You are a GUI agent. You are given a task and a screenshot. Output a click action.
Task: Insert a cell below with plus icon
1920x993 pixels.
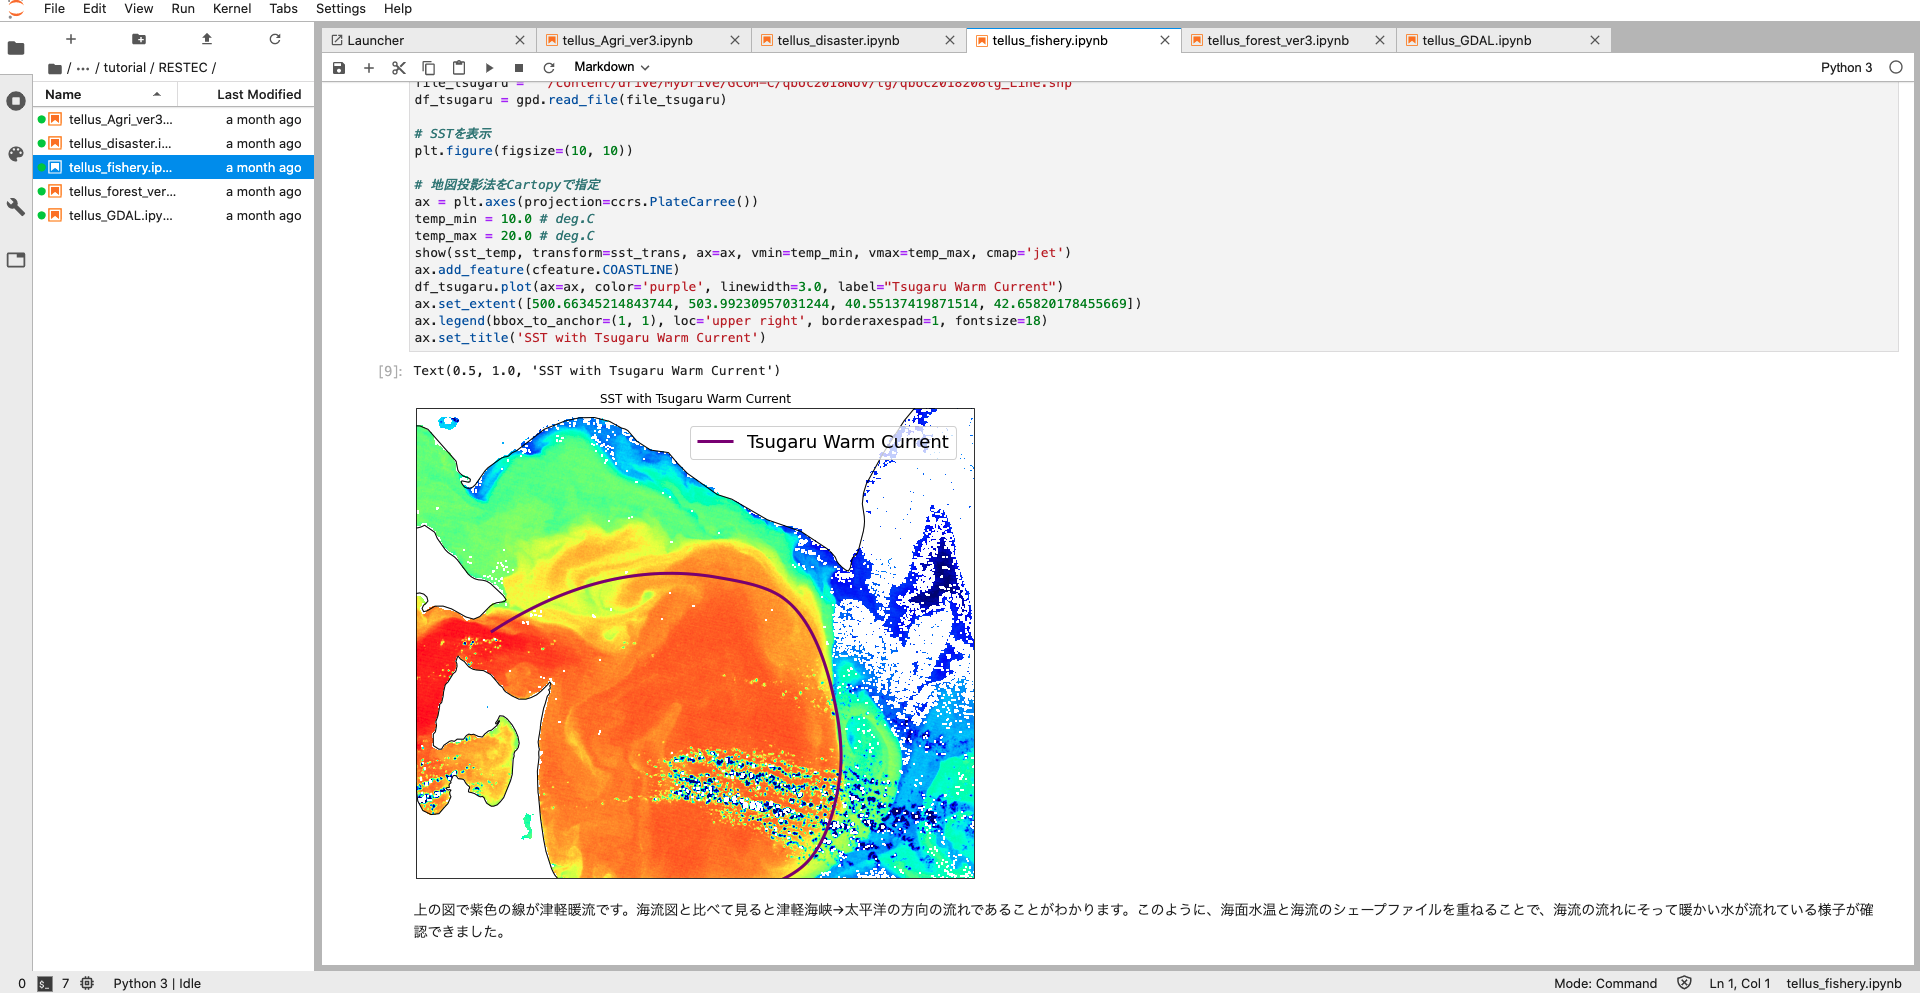369,68
